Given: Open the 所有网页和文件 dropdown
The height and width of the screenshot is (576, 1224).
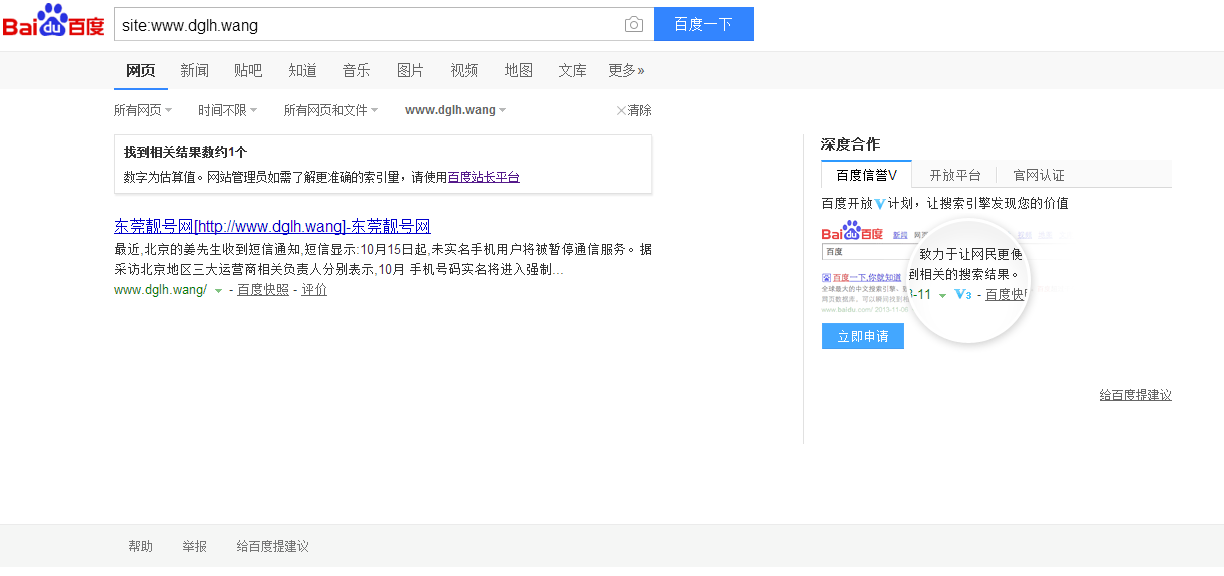Looking at the screenshot, I should coord(331,110).
